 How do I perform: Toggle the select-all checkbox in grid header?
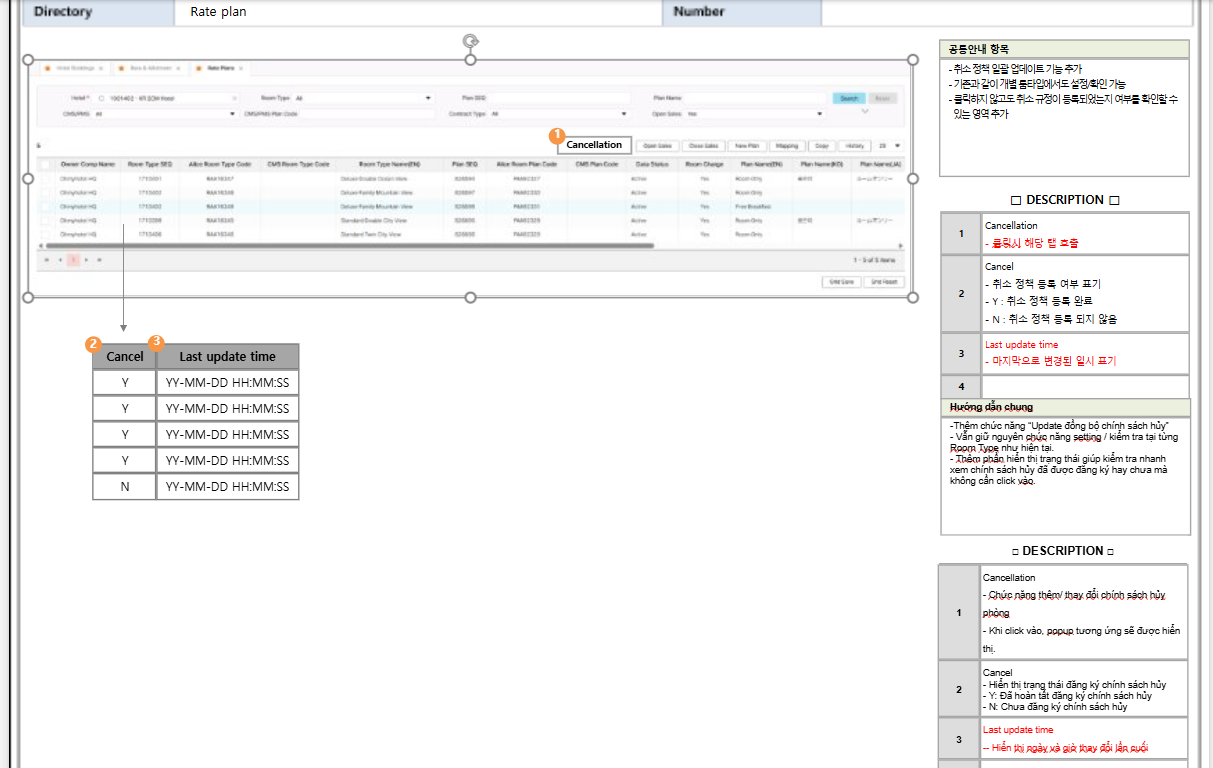point(45,163)
